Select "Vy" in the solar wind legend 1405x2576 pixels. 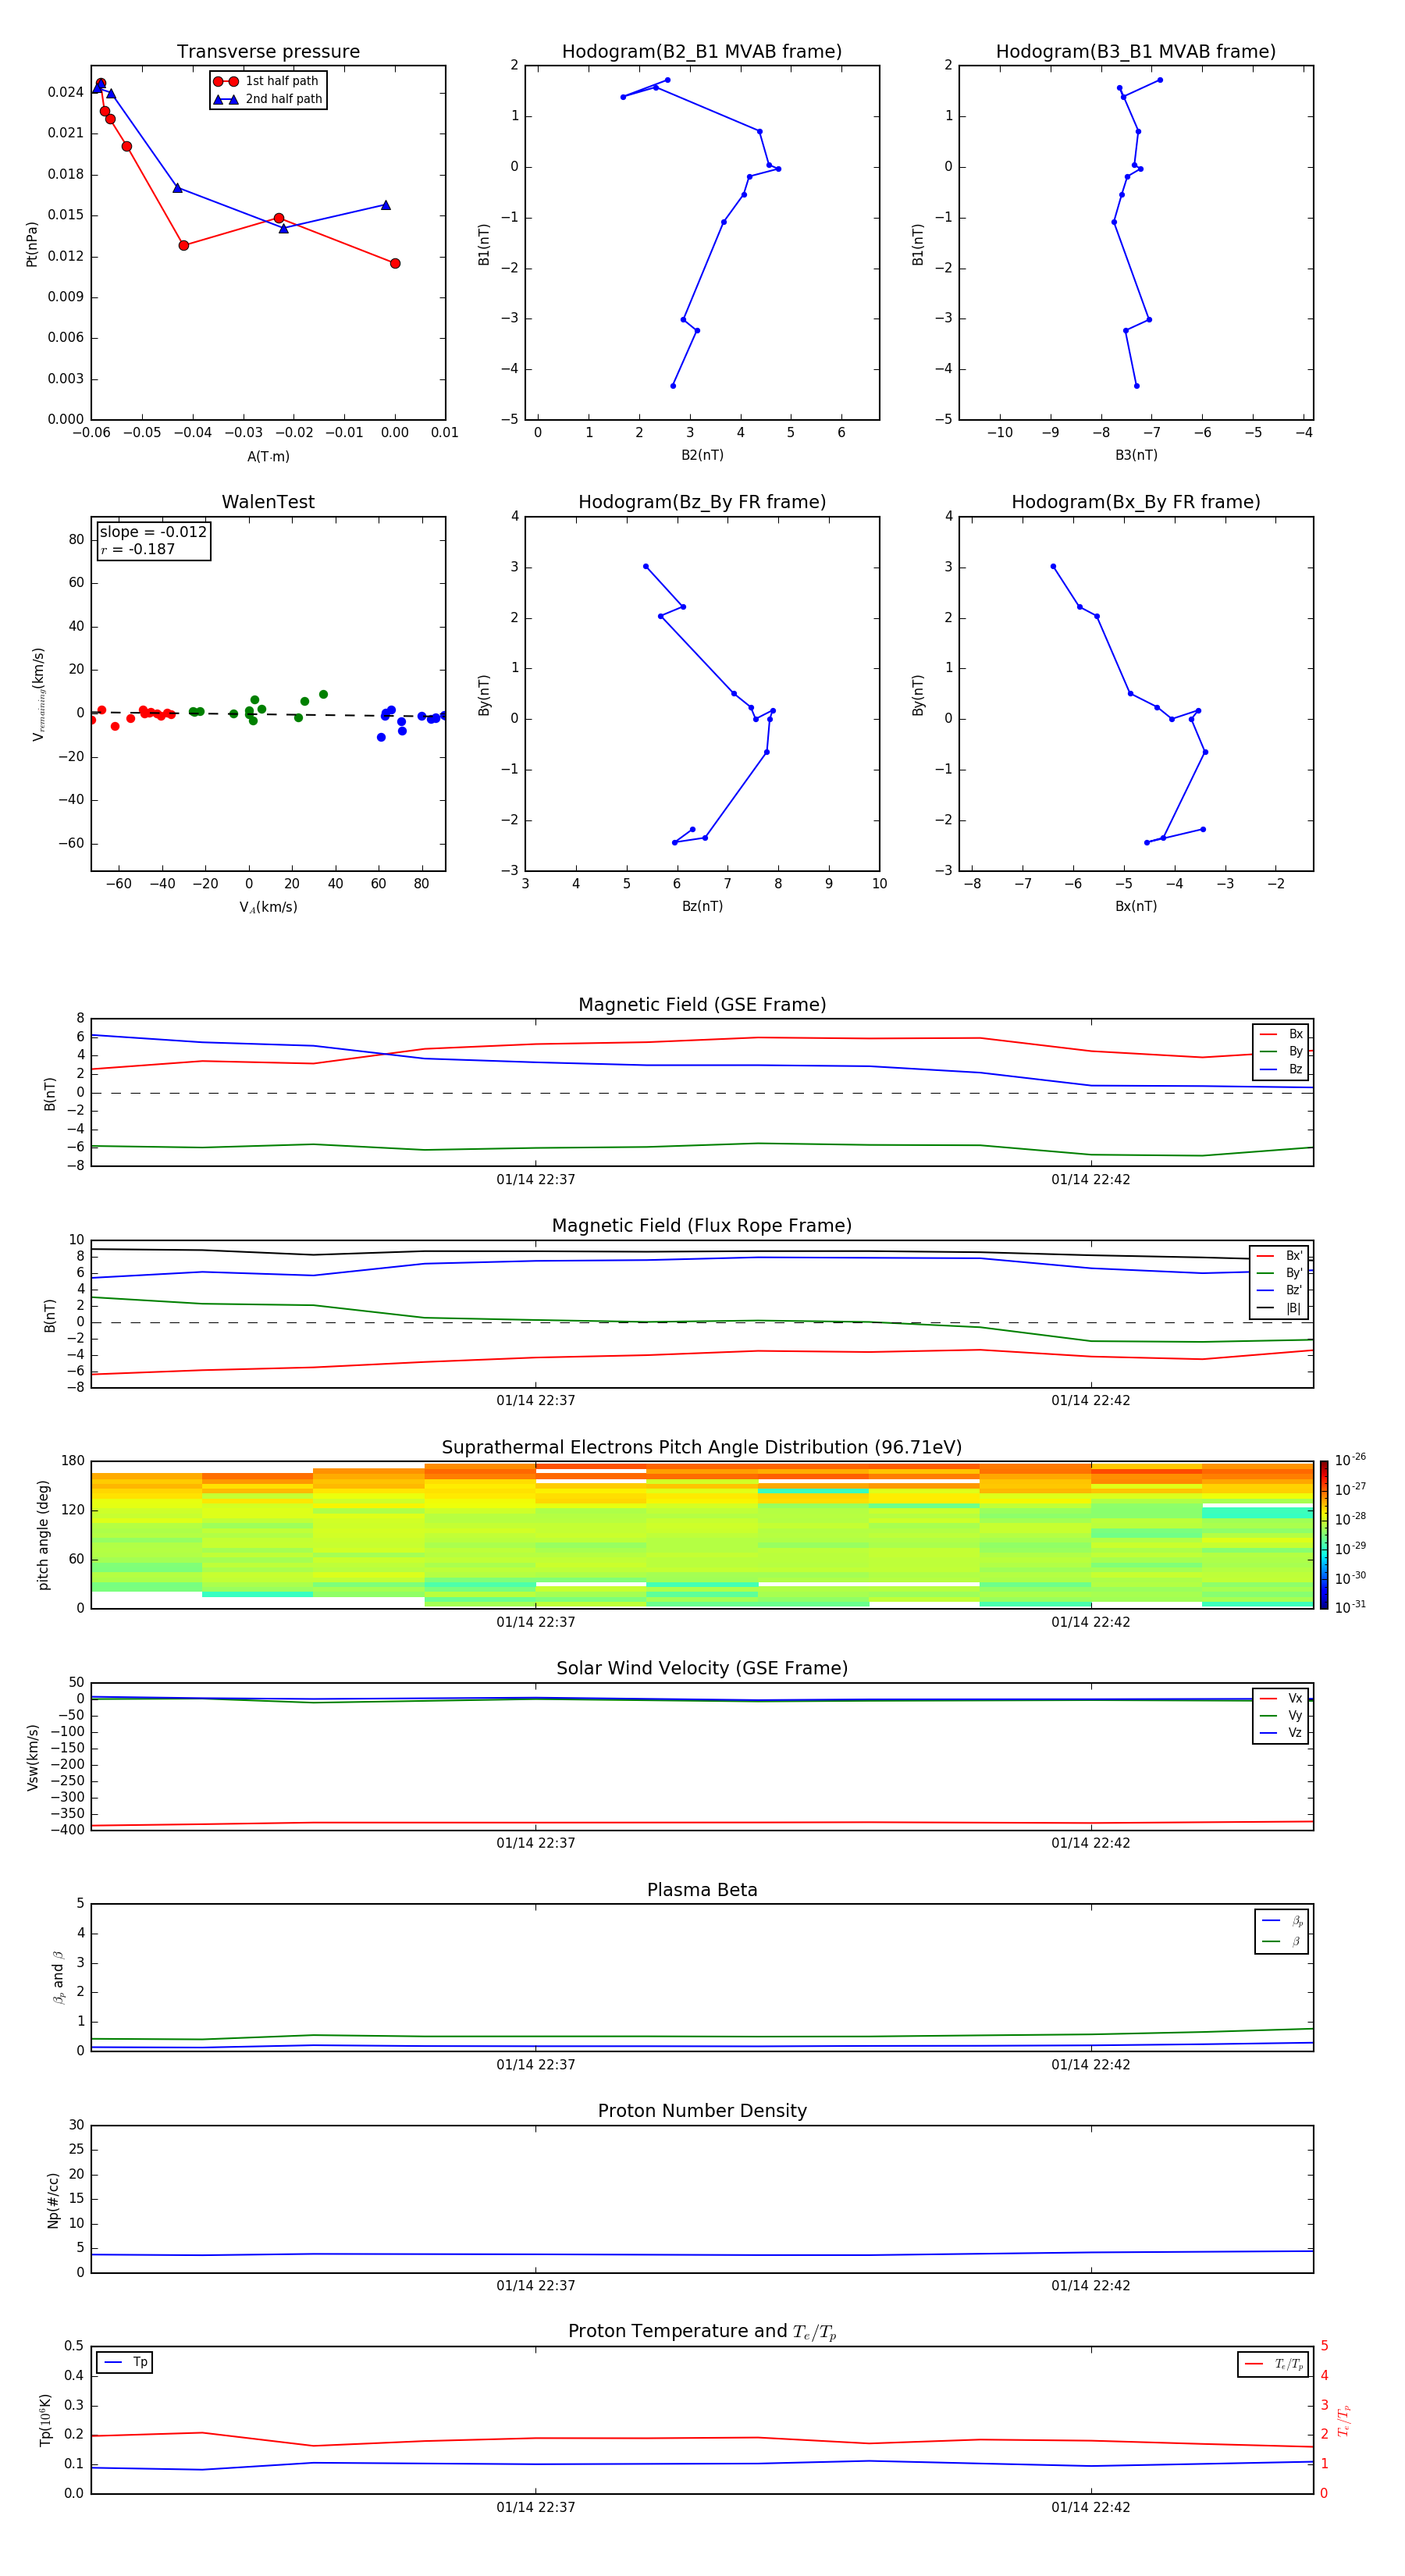click(1281, 1715)
